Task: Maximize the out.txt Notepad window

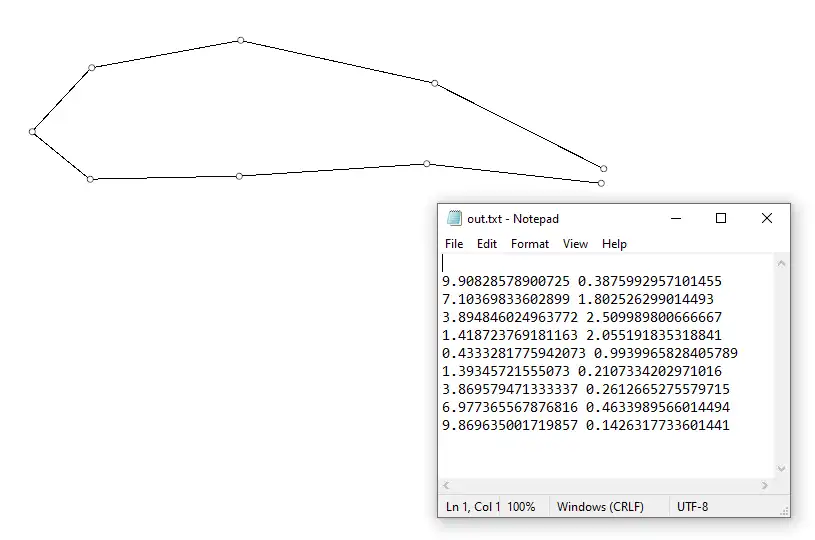Action: point(721,218)
